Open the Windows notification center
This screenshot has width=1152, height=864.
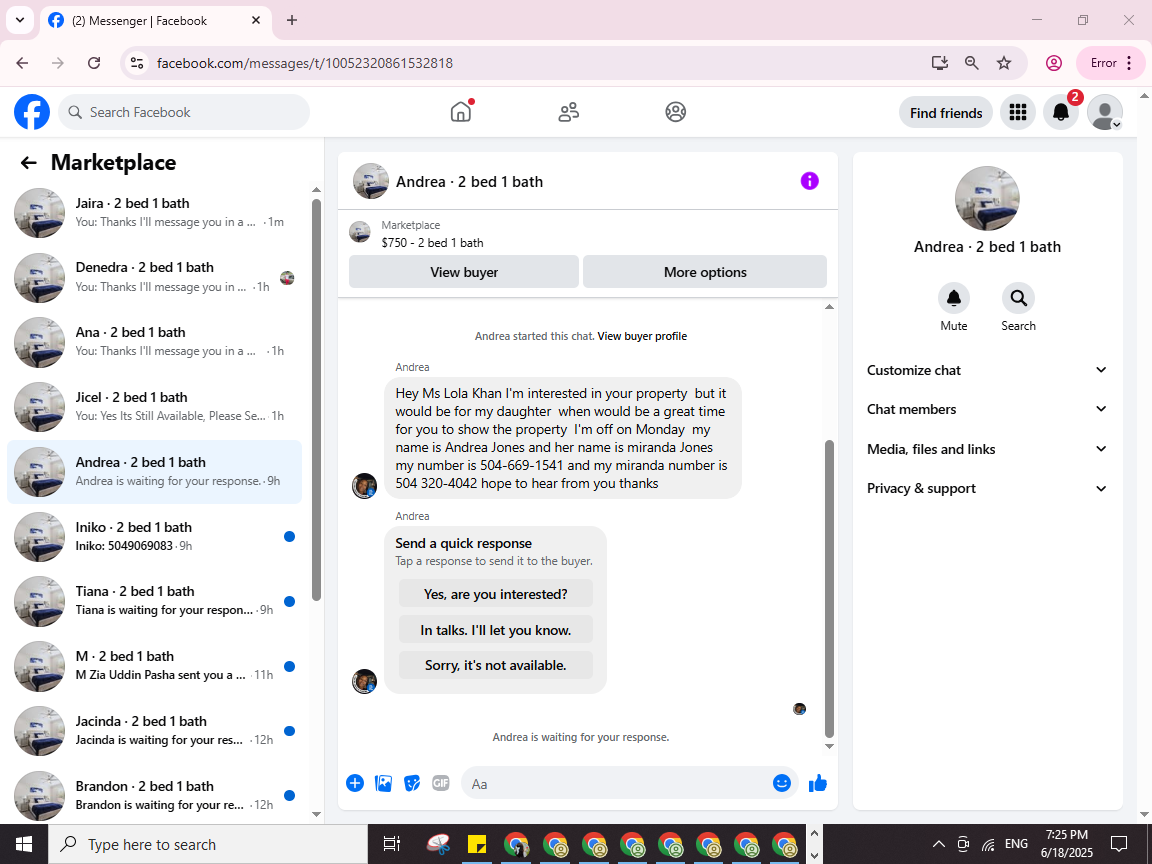point(1119,843)
